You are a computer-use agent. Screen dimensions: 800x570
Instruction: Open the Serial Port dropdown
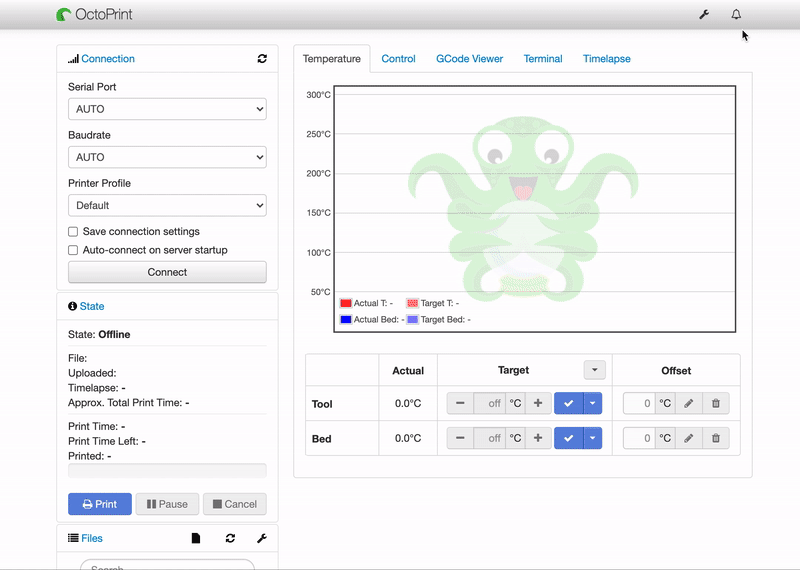pyautogui.click(x=167, y=109)
